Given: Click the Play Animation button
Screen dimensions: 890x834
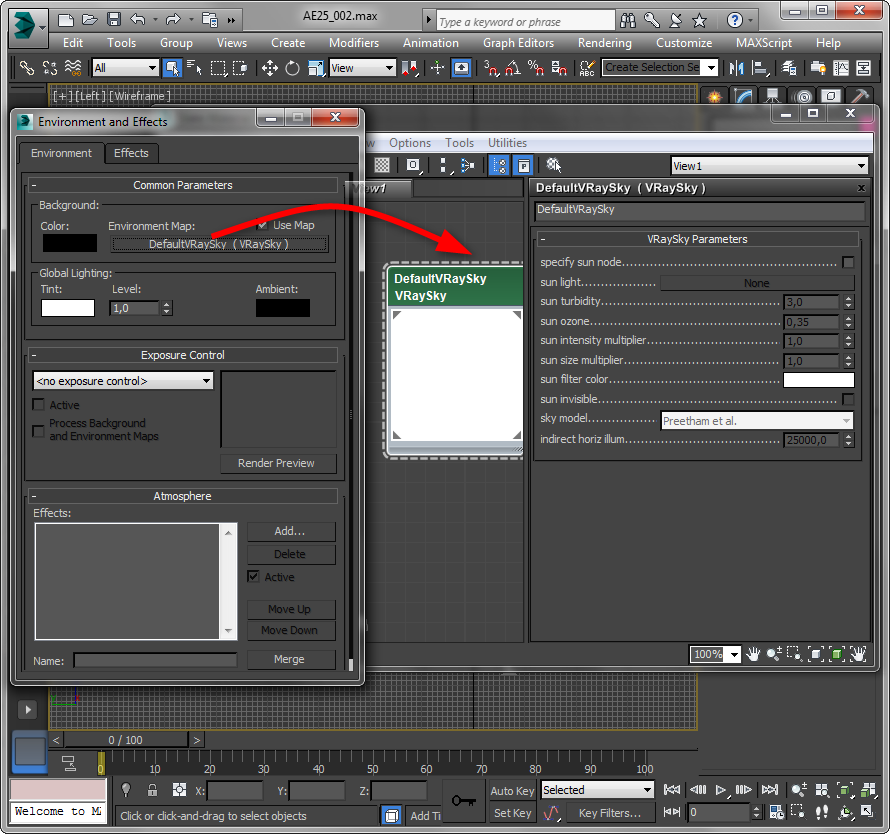Looking at the screenshot, I should click(721, 790).
